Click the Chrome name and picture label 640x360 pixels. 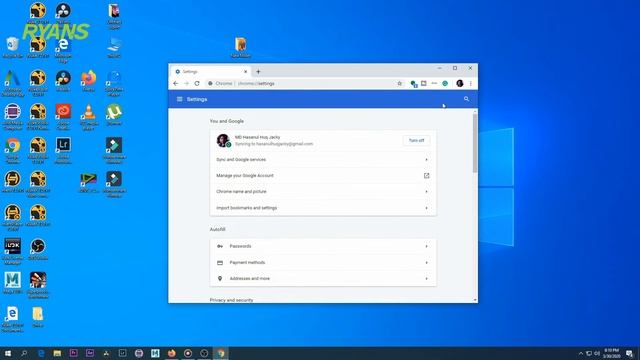(241, 191)
